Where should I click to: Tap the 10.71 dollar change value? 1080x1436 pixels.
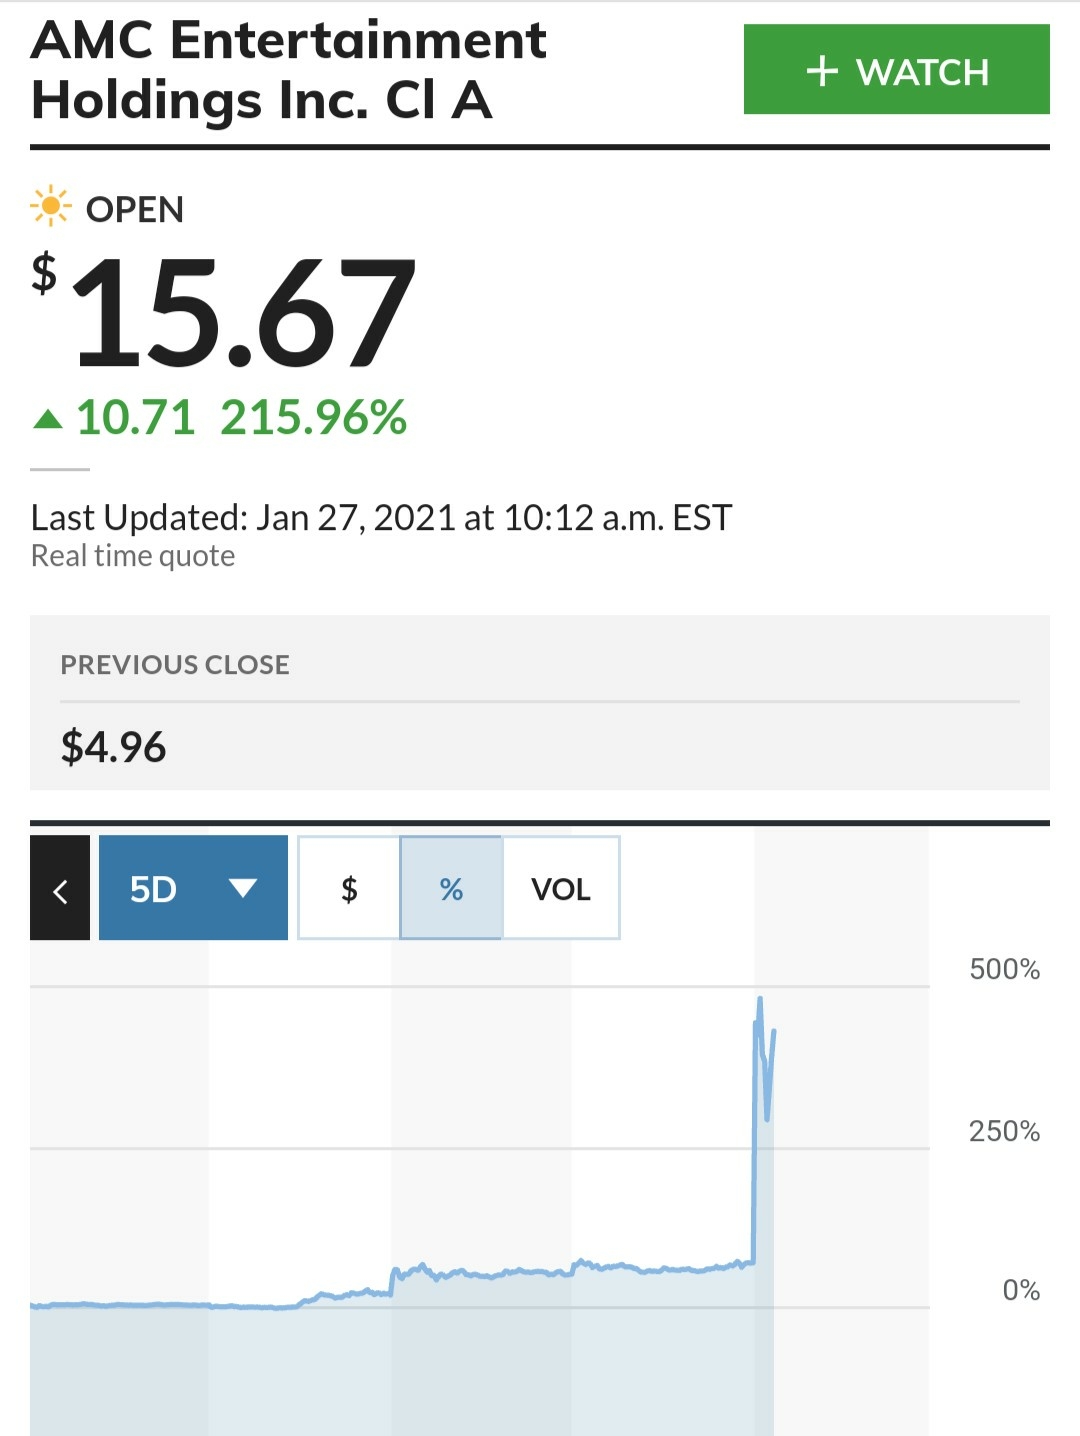[x=136, y=417]
